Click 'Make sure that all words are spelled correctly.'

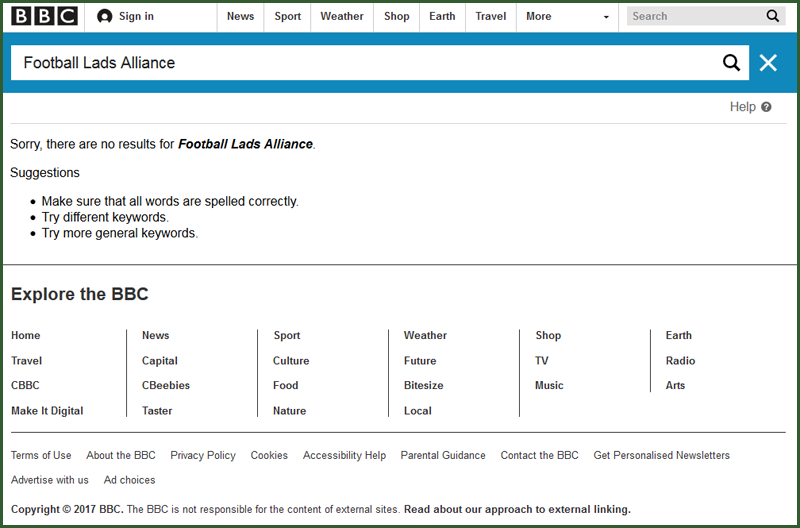(x=170, y=202)
